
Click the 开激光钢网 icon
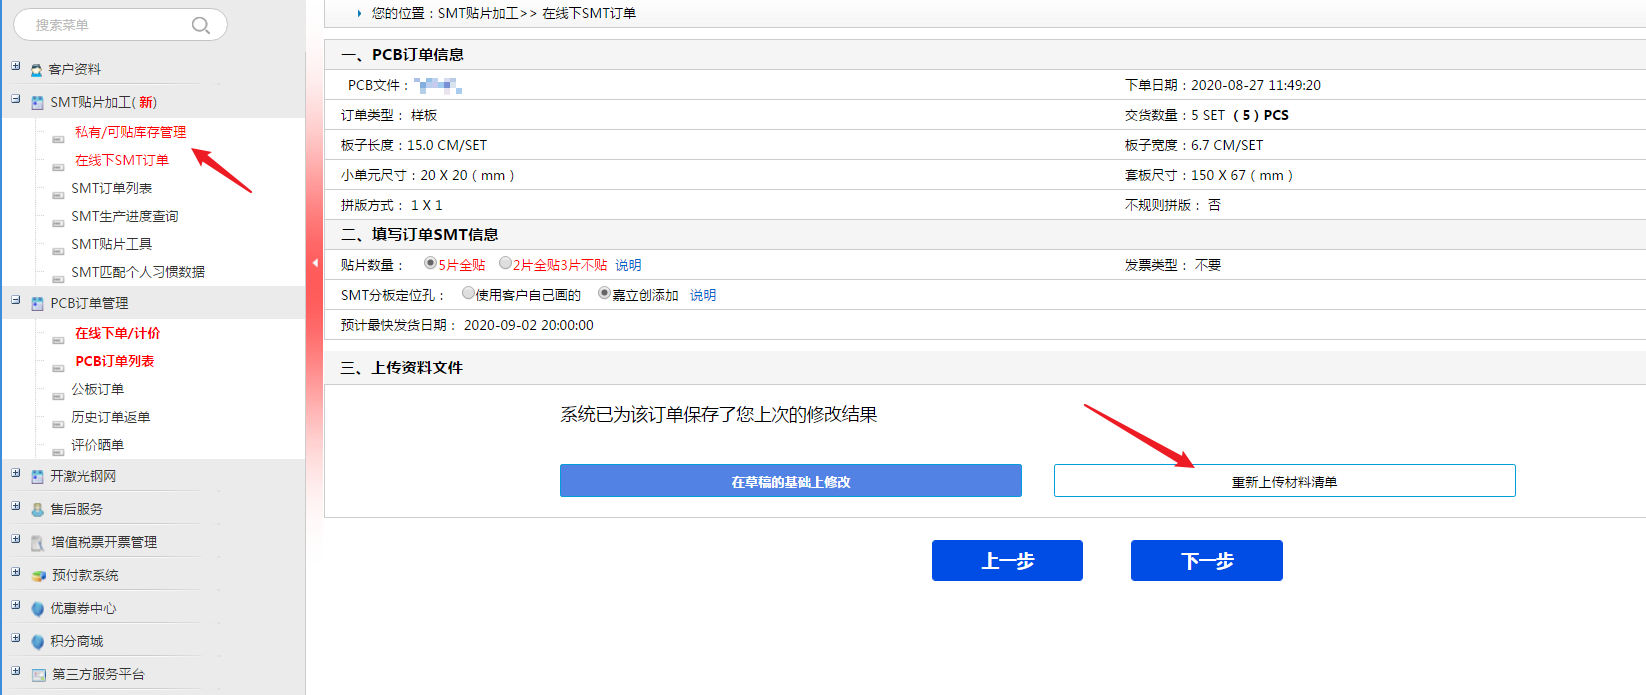[x=37, y=477]
